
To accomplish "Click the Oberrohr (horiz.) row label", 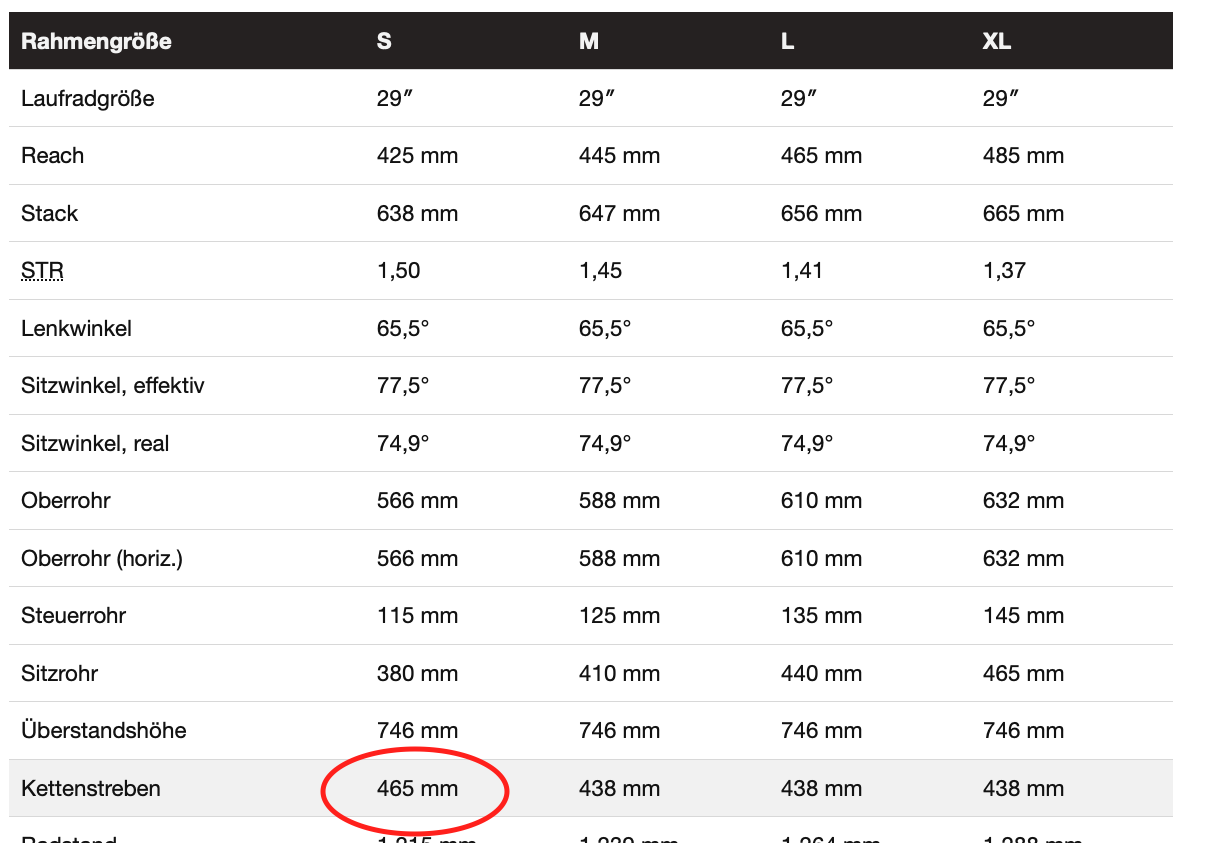I will 102,559.
